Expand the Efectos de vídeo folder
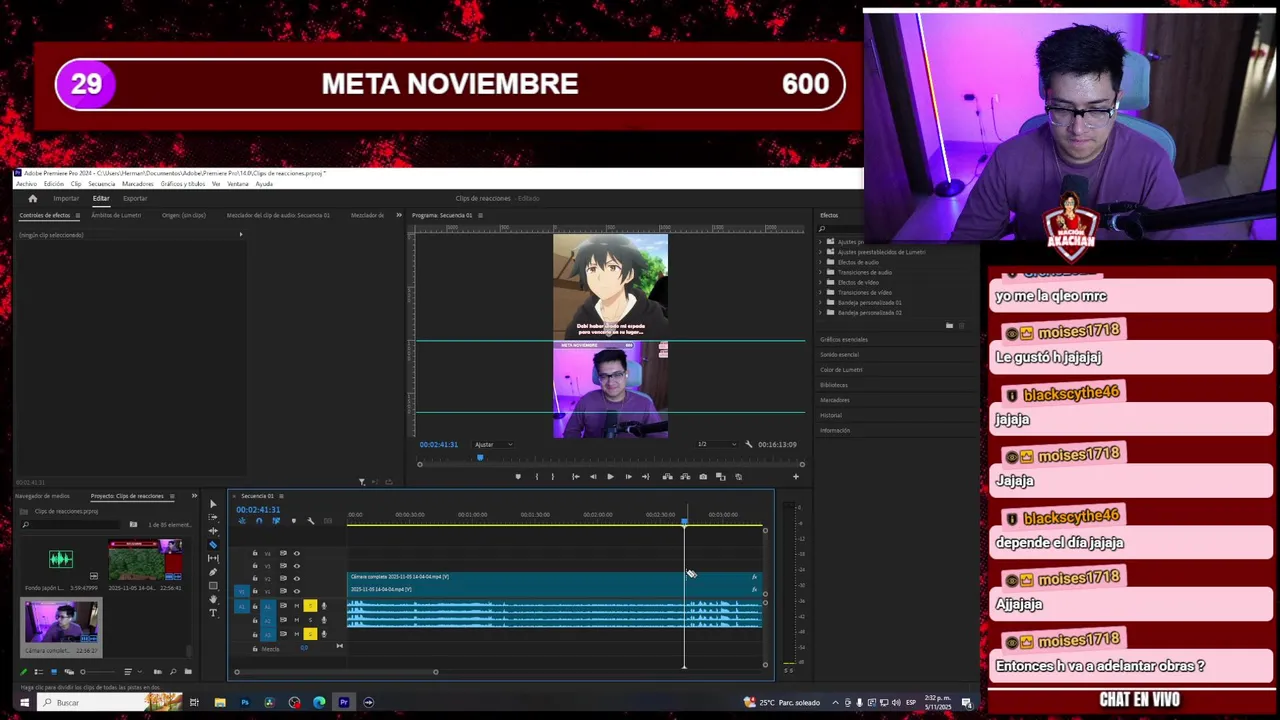The width and height of the screenshot is (1280, 720). coord(821,282)
